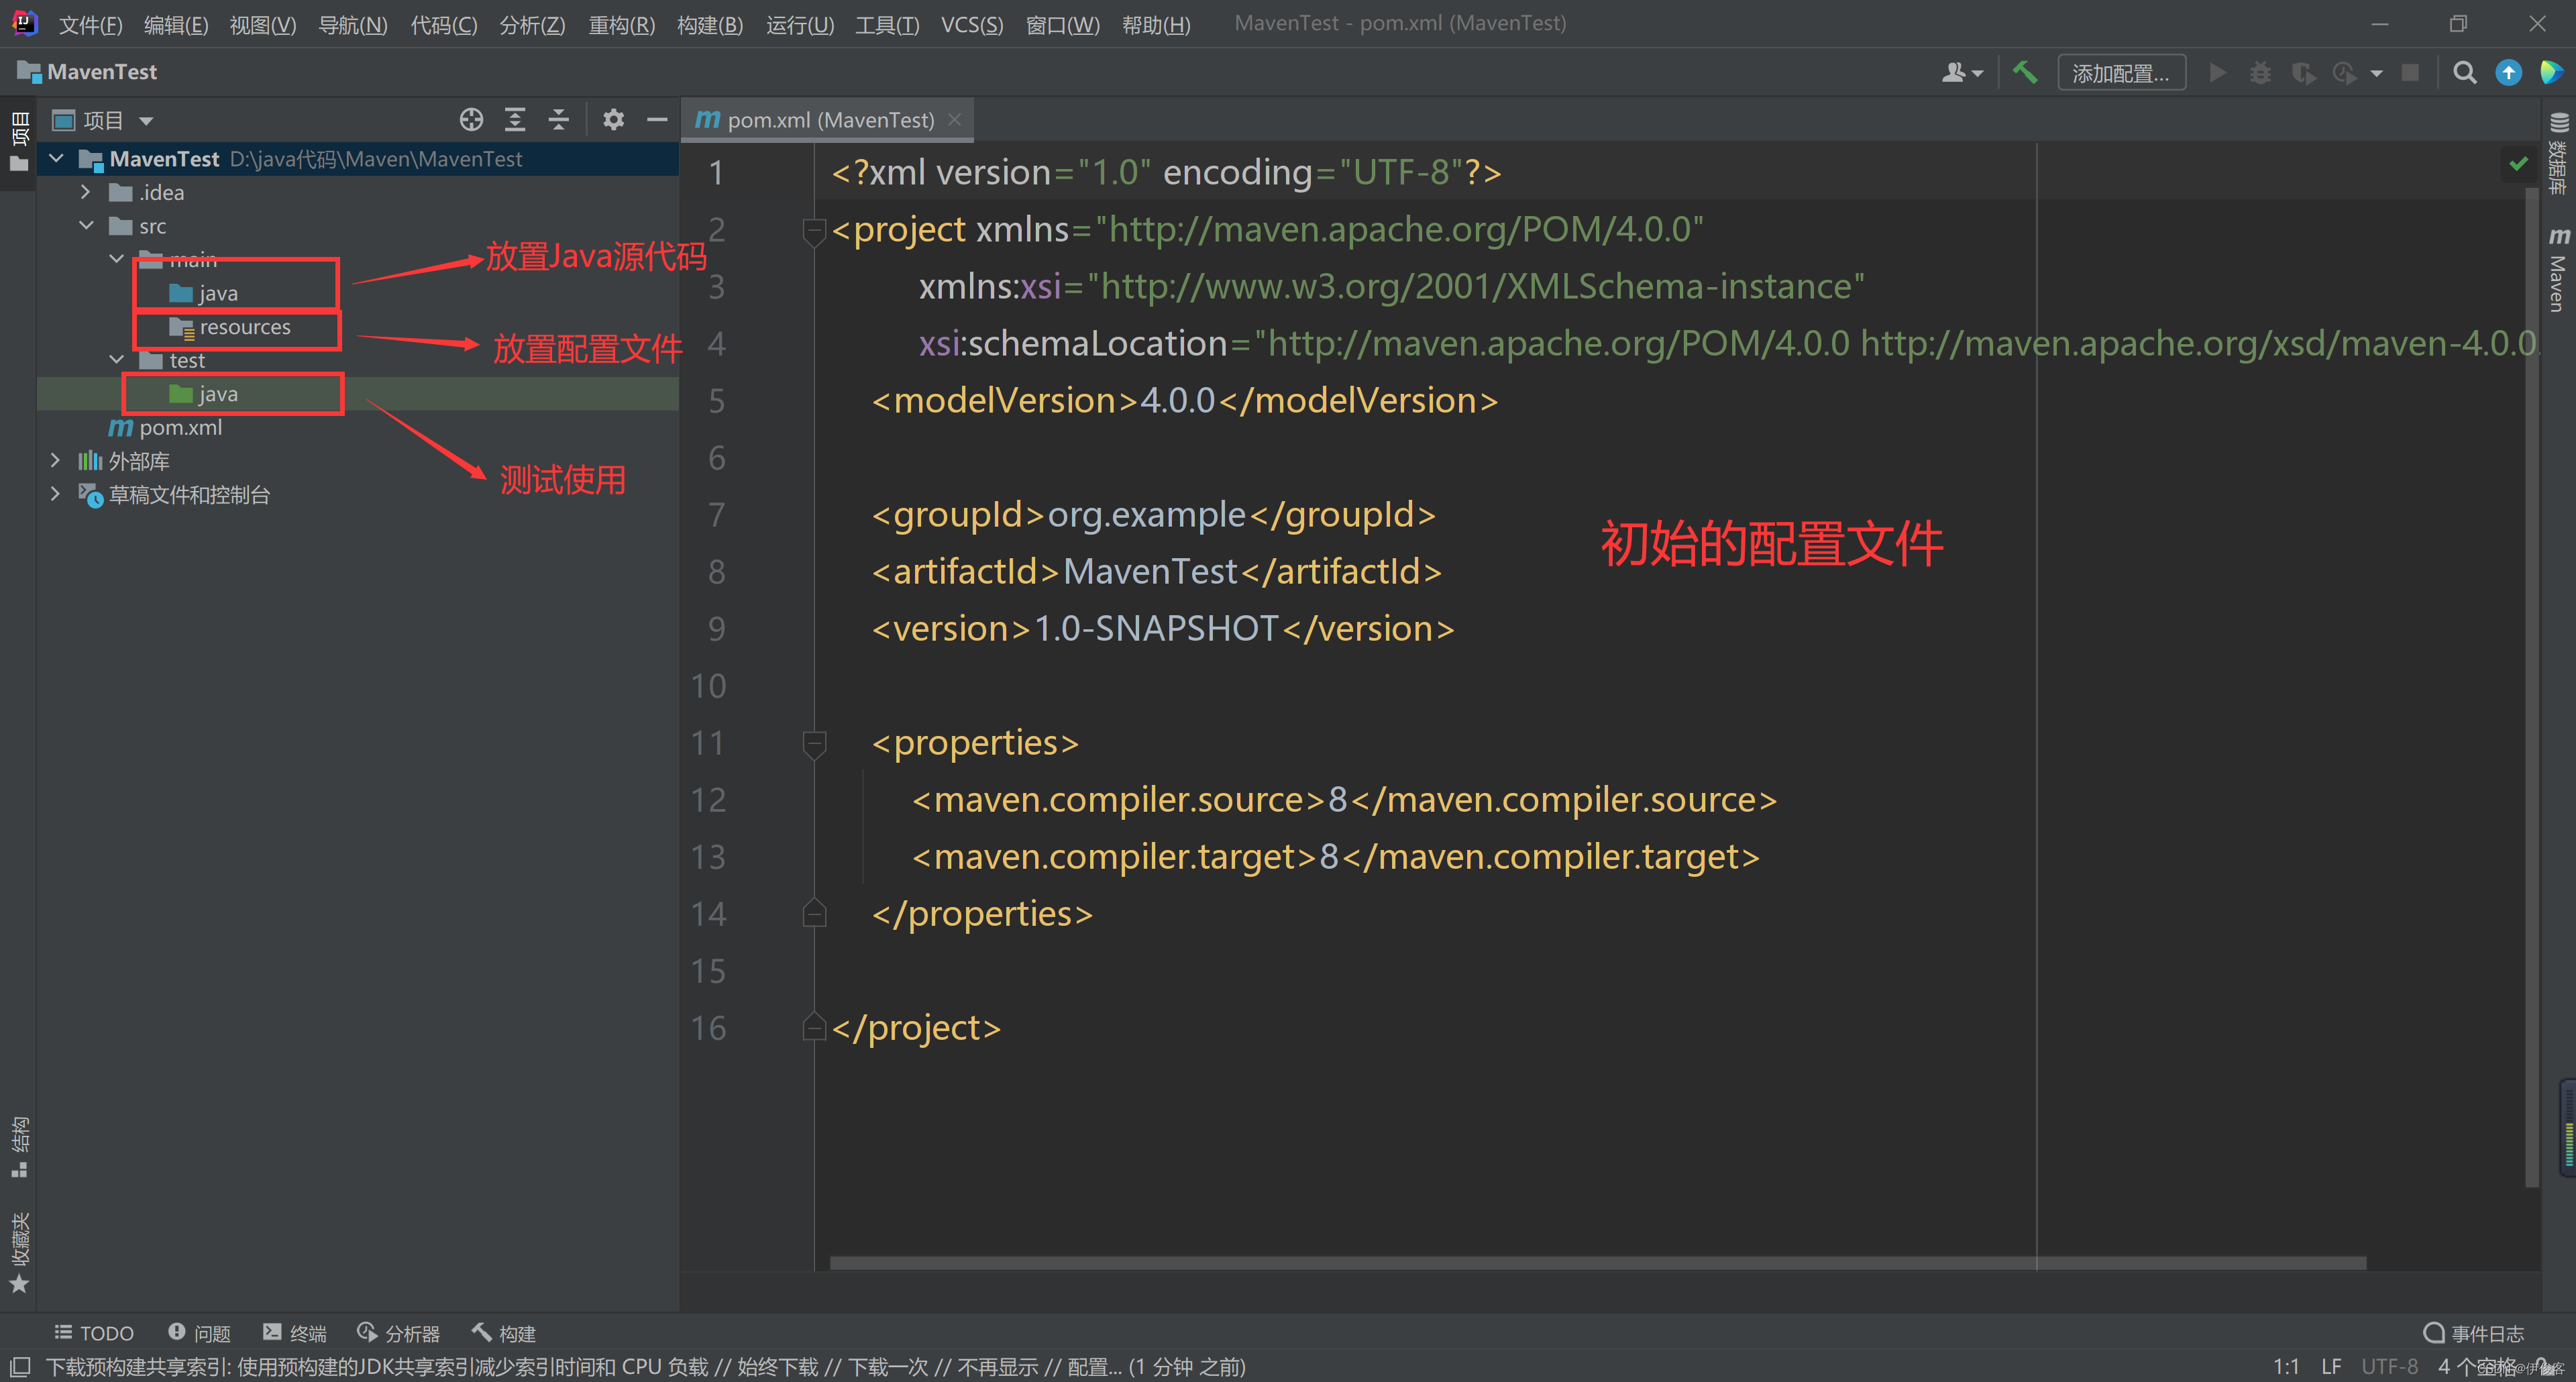Open the Structure side tool window
This screenshot has width=2576, height=1382.
[x=19, y=1146]
